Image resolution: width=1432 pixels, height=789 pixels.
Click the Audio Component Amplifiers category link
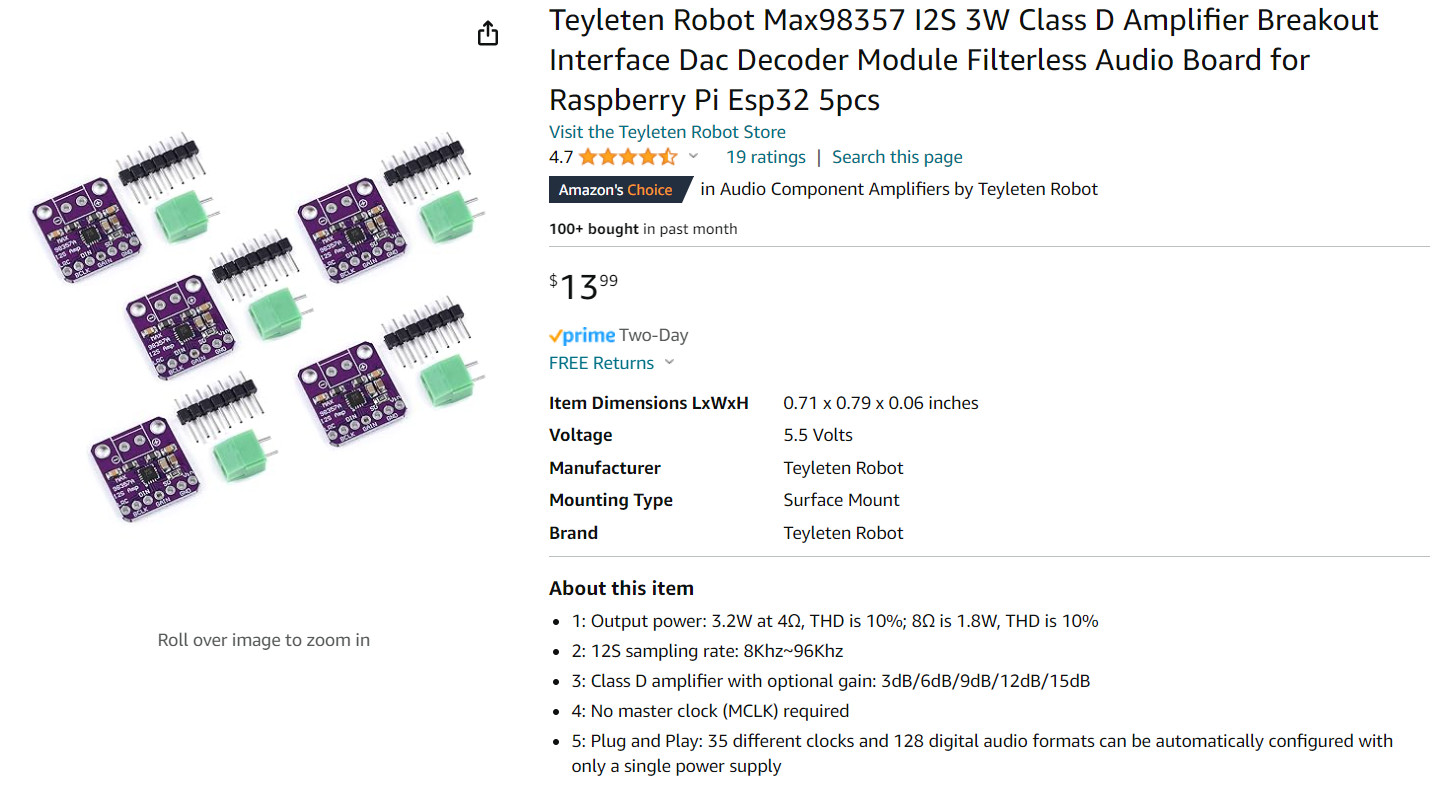834,189
